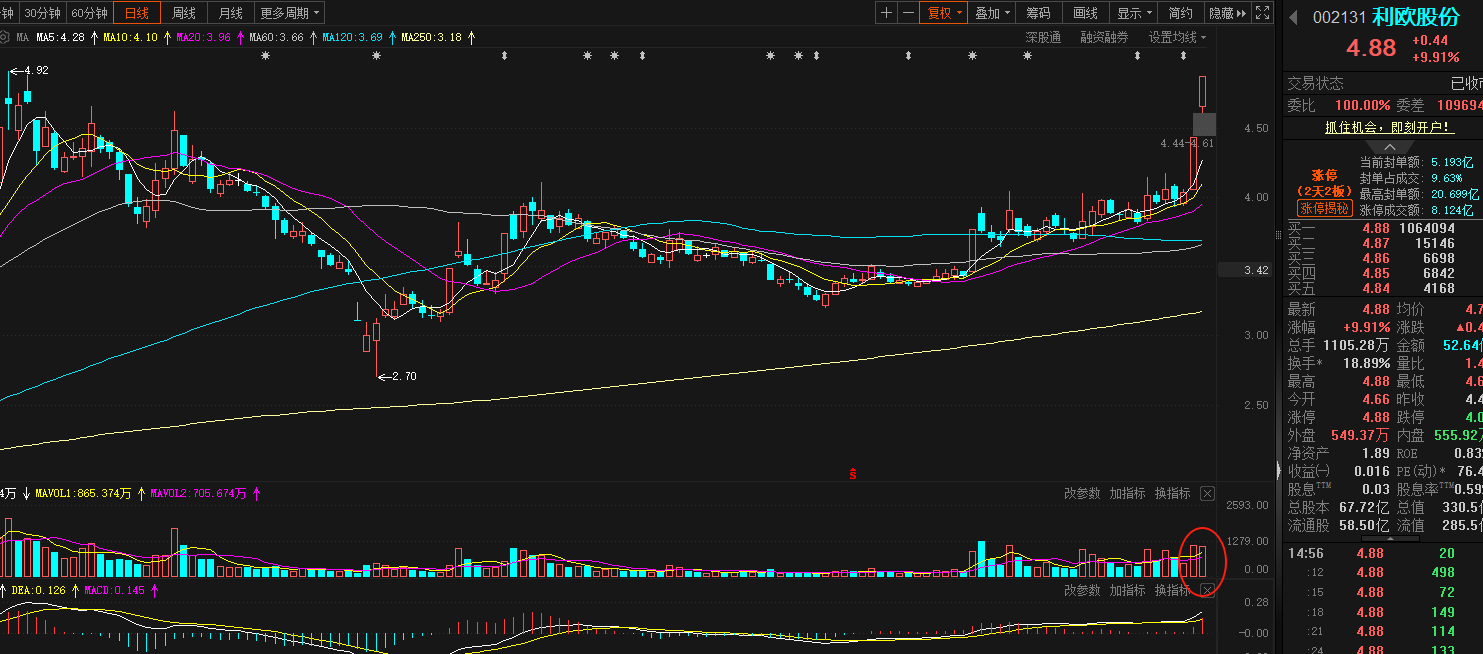The height and width of the screenshot is (654, 1483).
Task: Click 隐藏 to hide the side panel
Action: 1228,13
